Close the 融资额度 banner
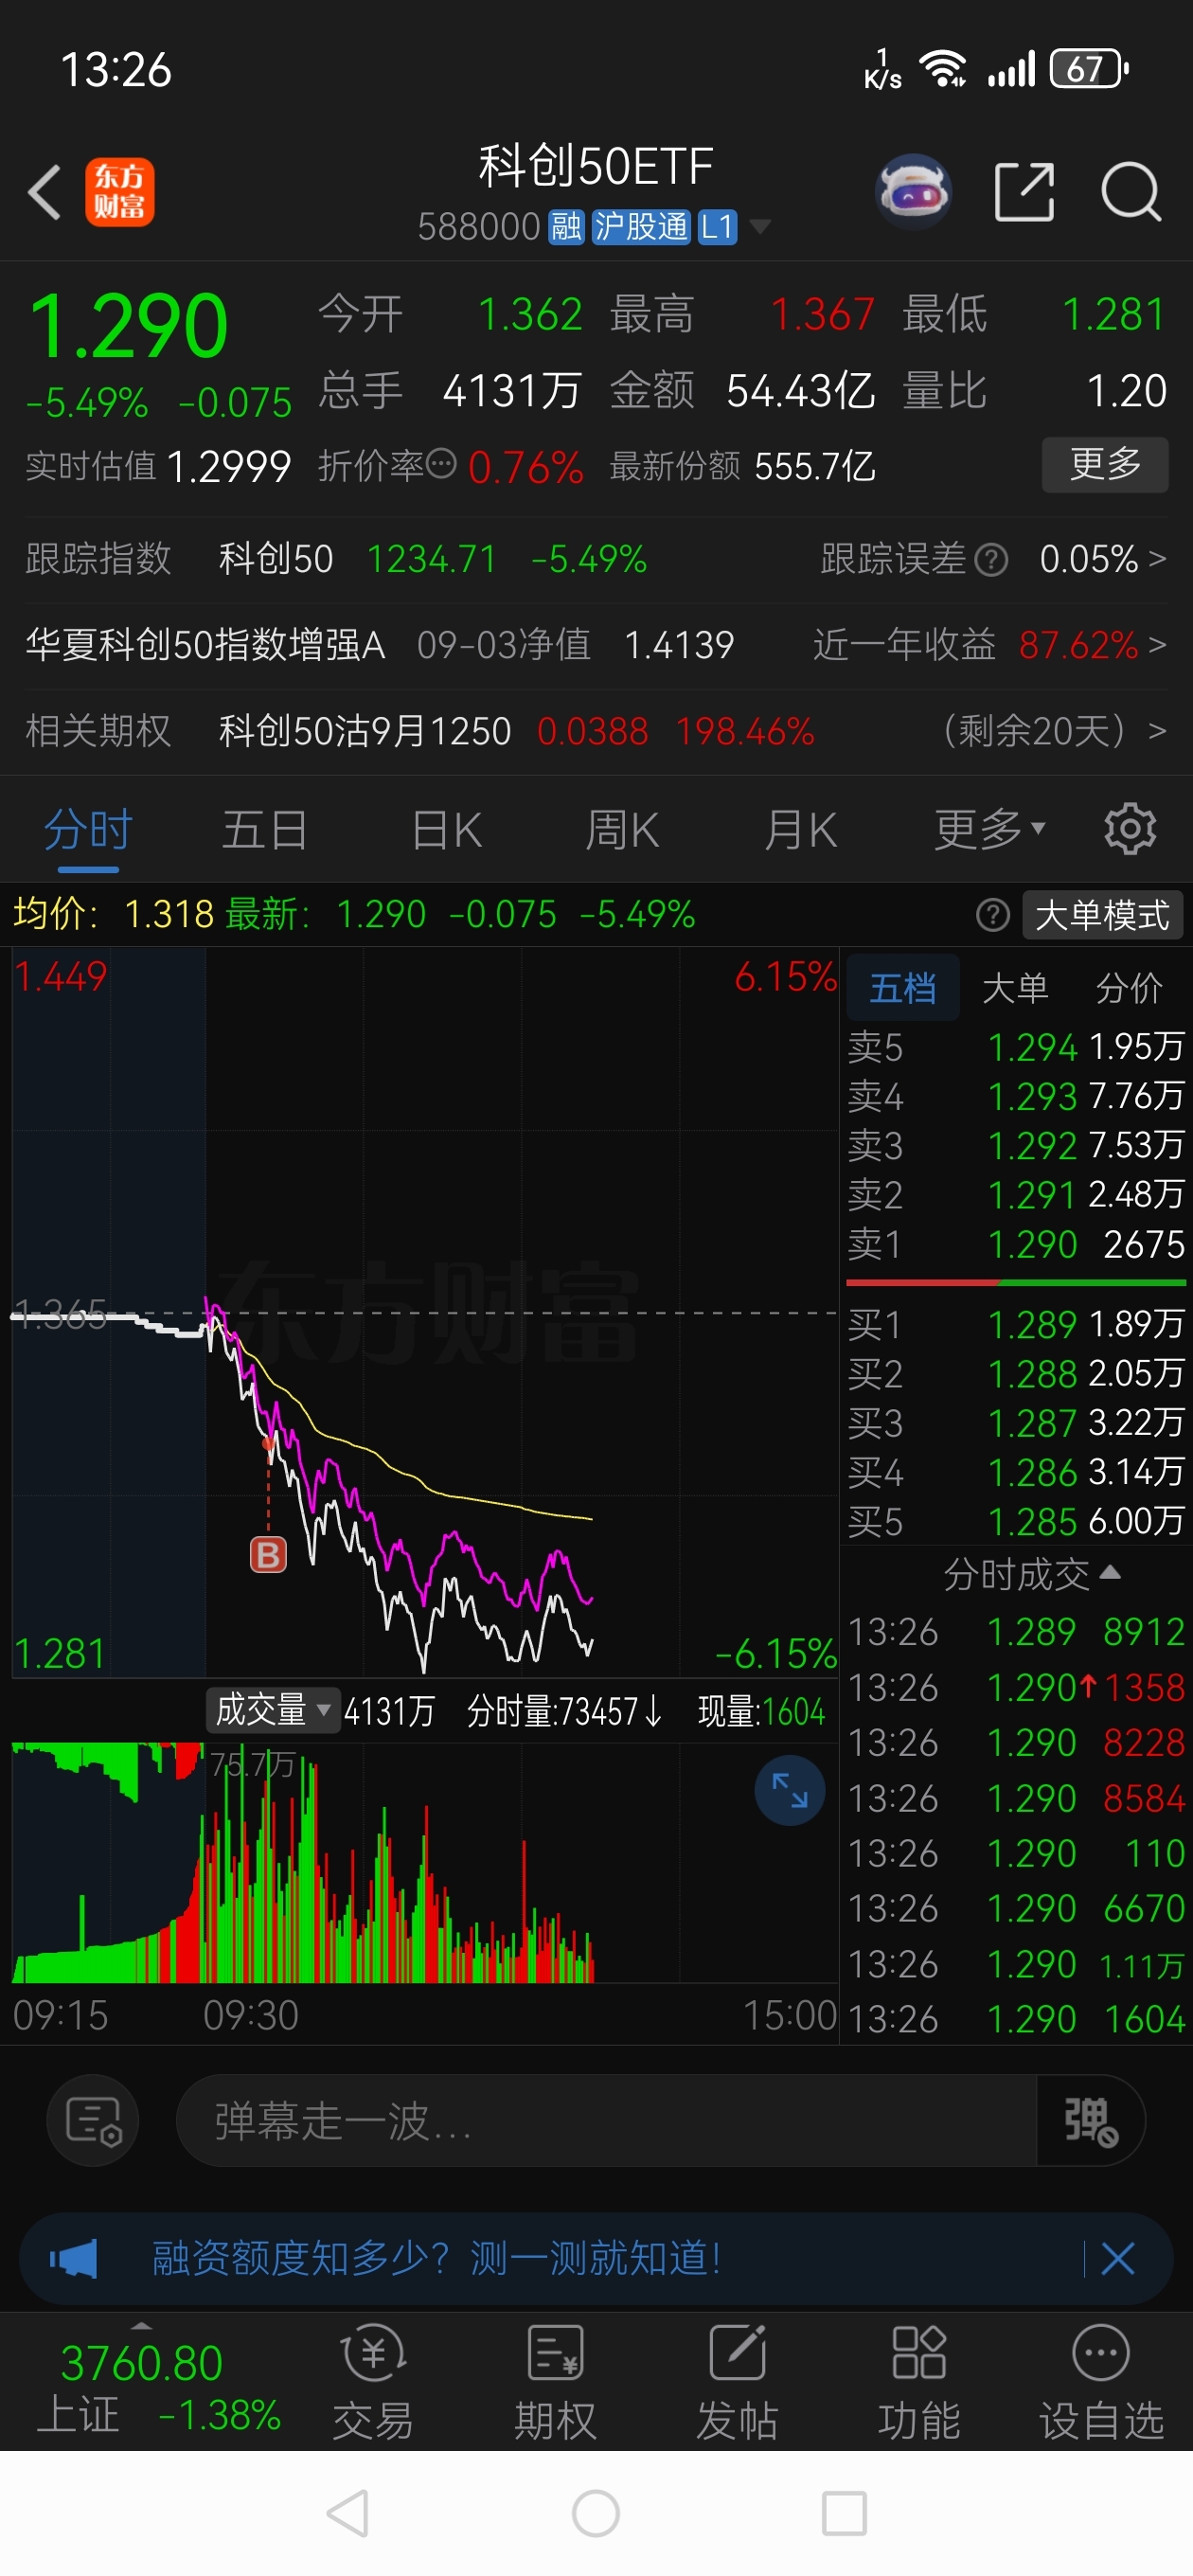Viewport: 1193px width, 2576px height. point(1117,2258)
